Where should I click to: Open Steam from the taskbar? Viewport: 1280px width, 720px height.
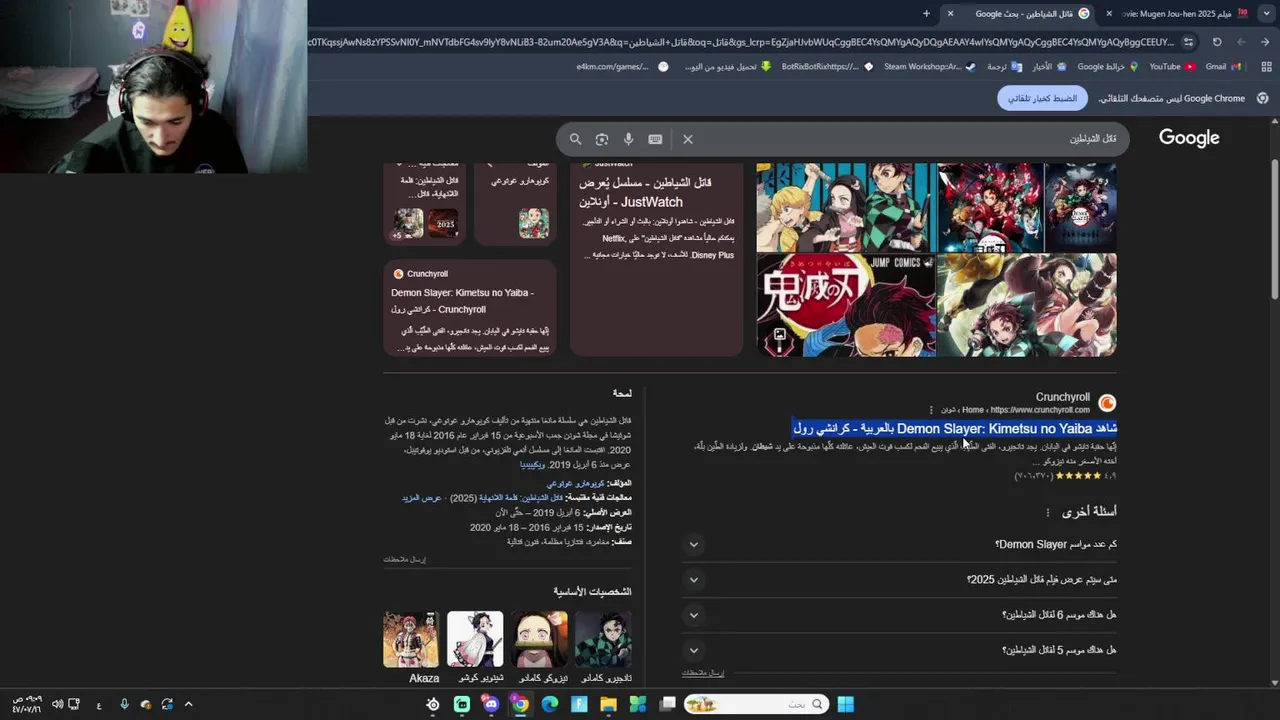pos(433,704)
